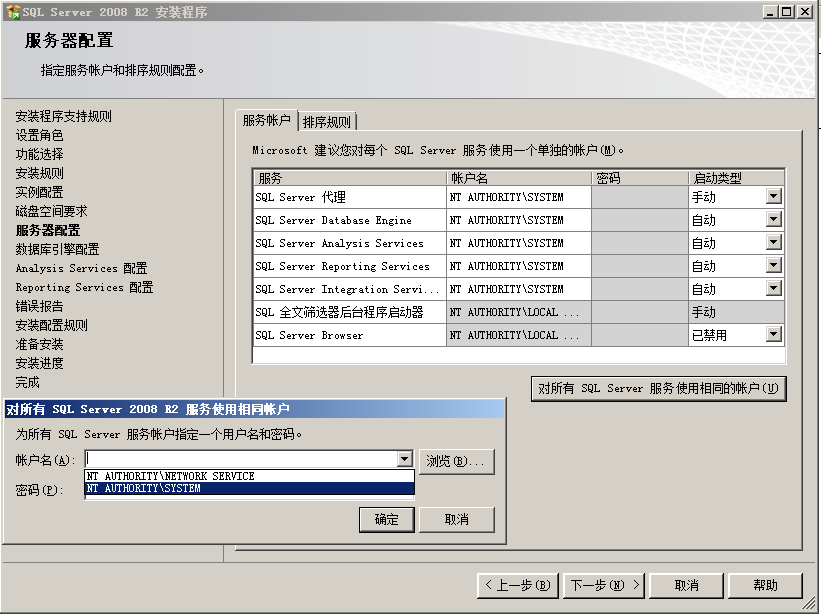Go back with 上一步(B) button
The width and height of the screenshot is (821, 614).
[518, 585]
